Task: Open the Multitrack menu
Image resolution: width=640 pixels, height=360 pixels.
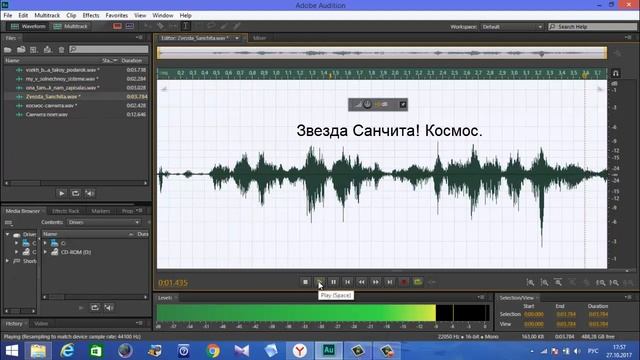Action: [47, 16]
